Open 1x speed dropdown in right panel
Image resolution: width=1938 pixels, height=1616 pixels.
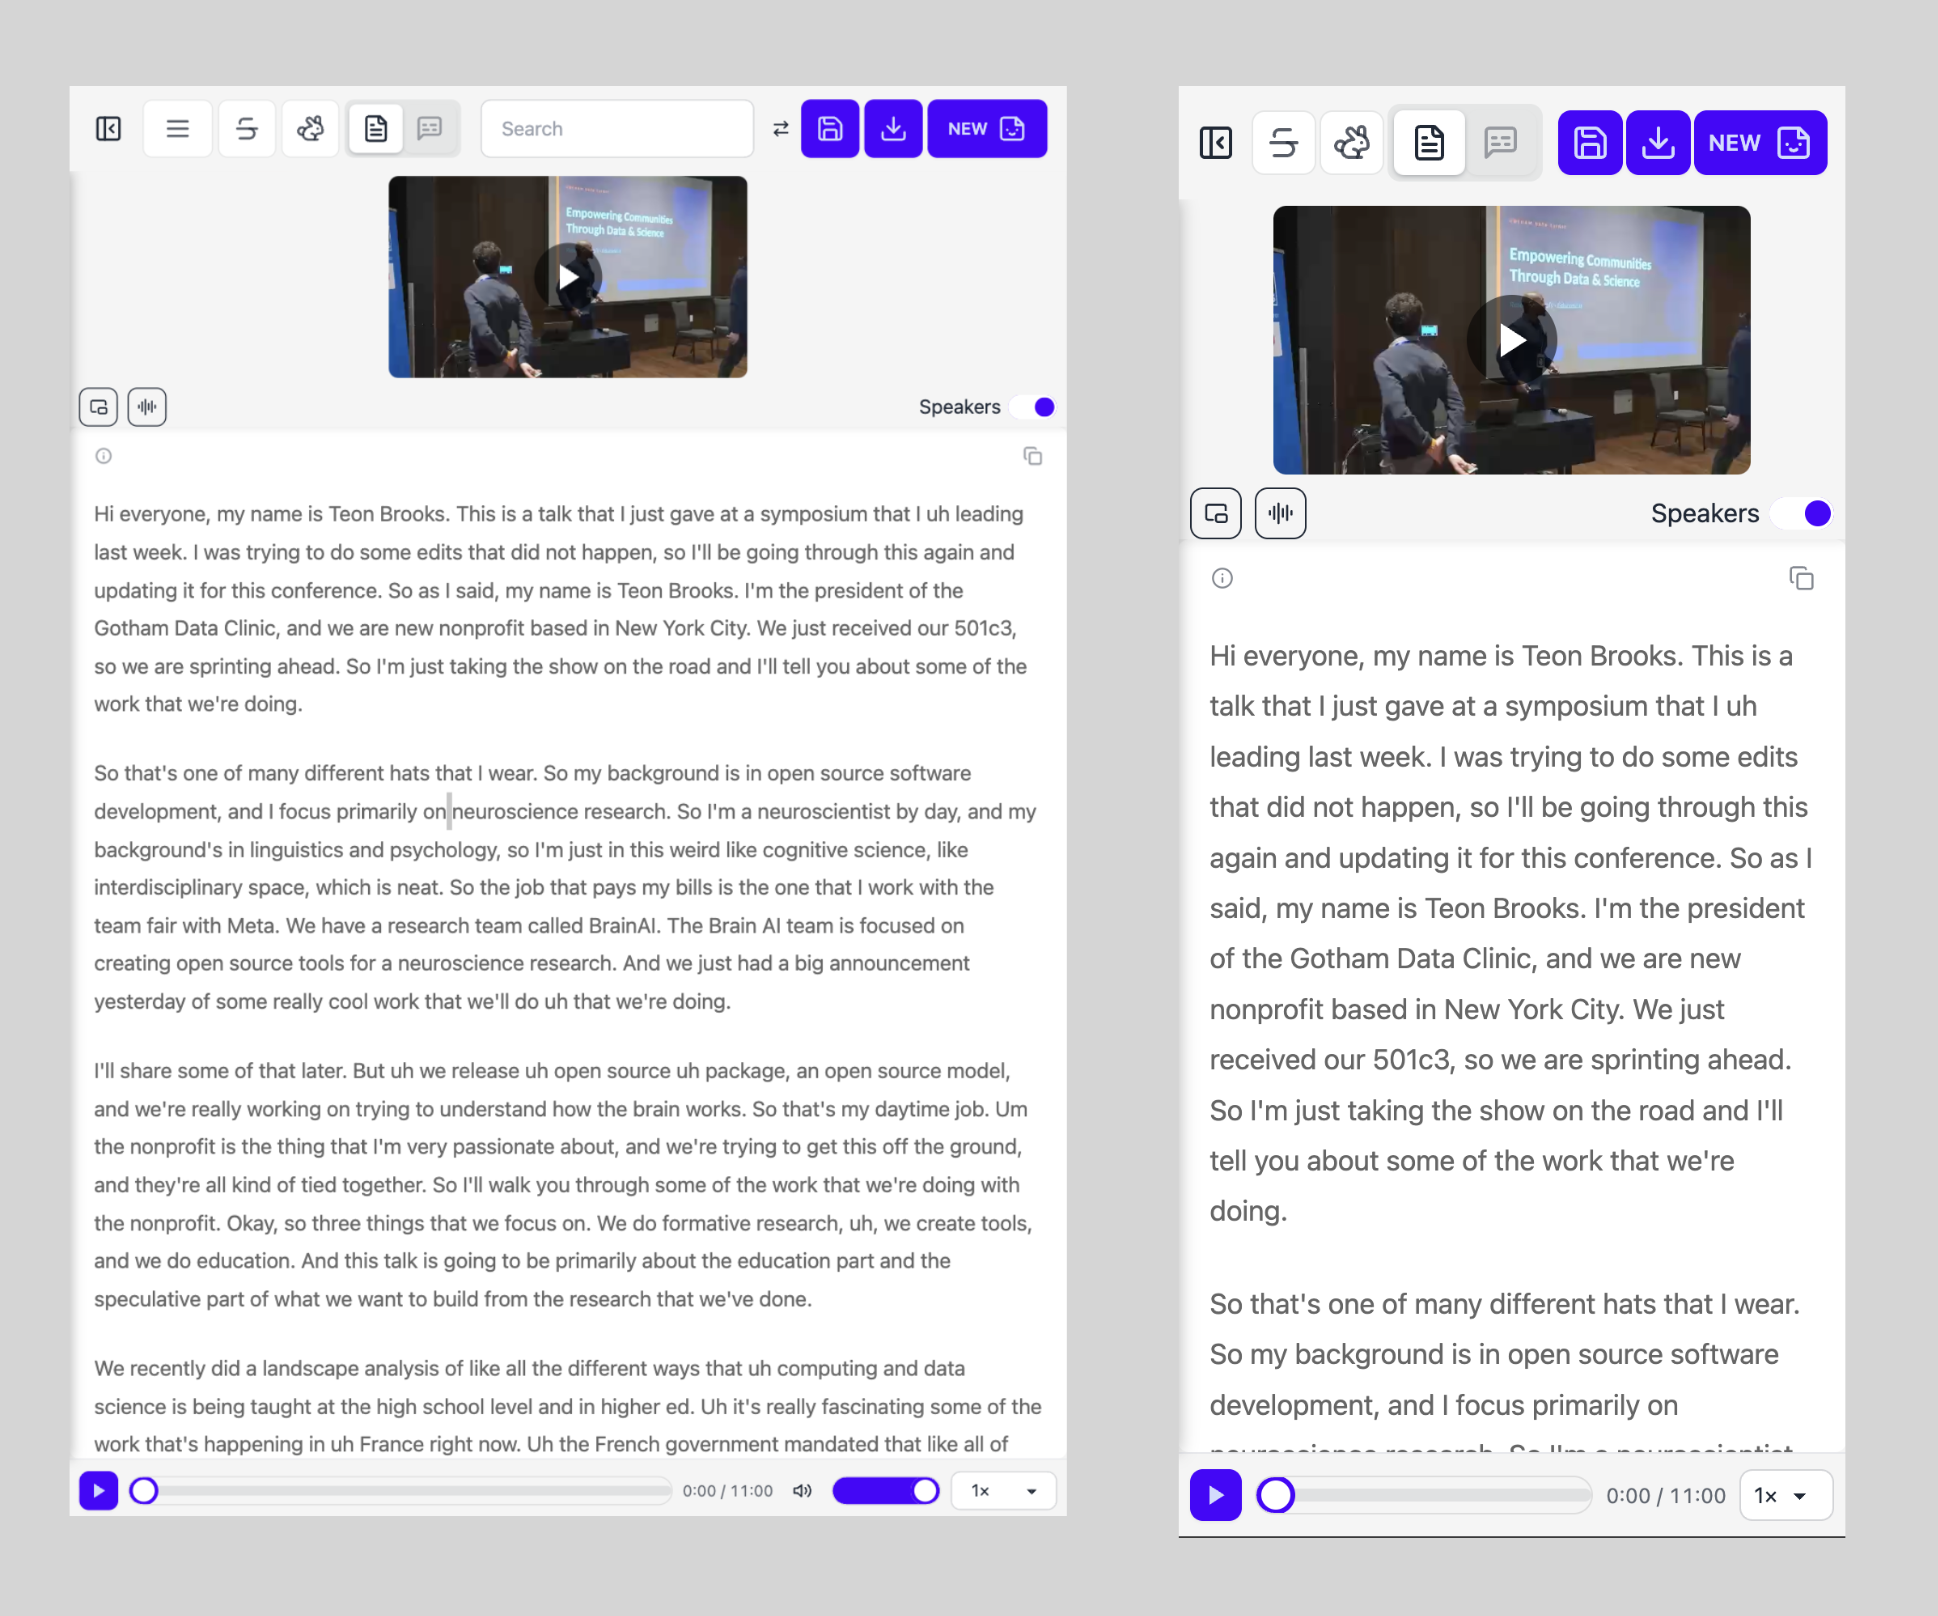coord(1786,1495)
